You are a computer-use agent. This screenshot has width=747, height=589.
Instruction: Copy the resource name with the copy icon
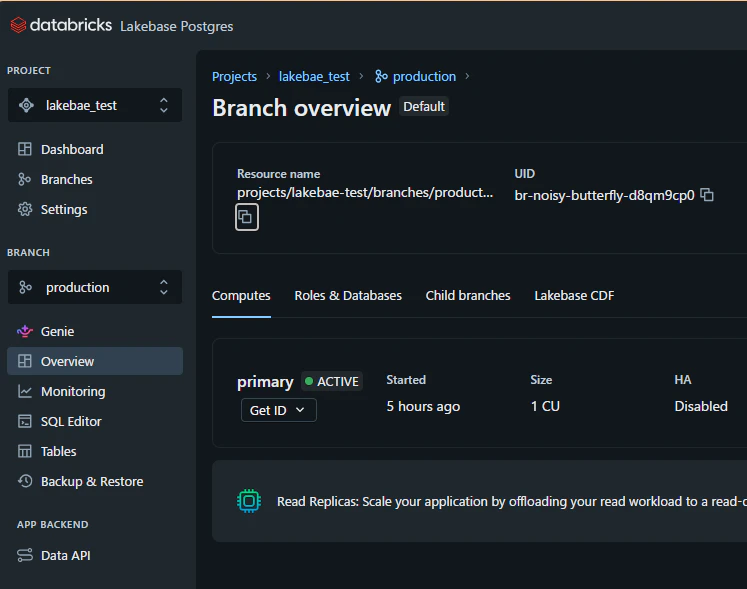click(x=247, y=217)
